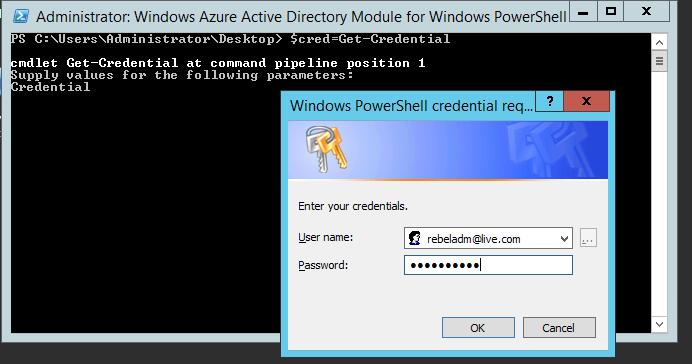This screenshot has width=692, height=364.
Task: Click the console scrollbar up arrow
Action: [x=659, y=43]
